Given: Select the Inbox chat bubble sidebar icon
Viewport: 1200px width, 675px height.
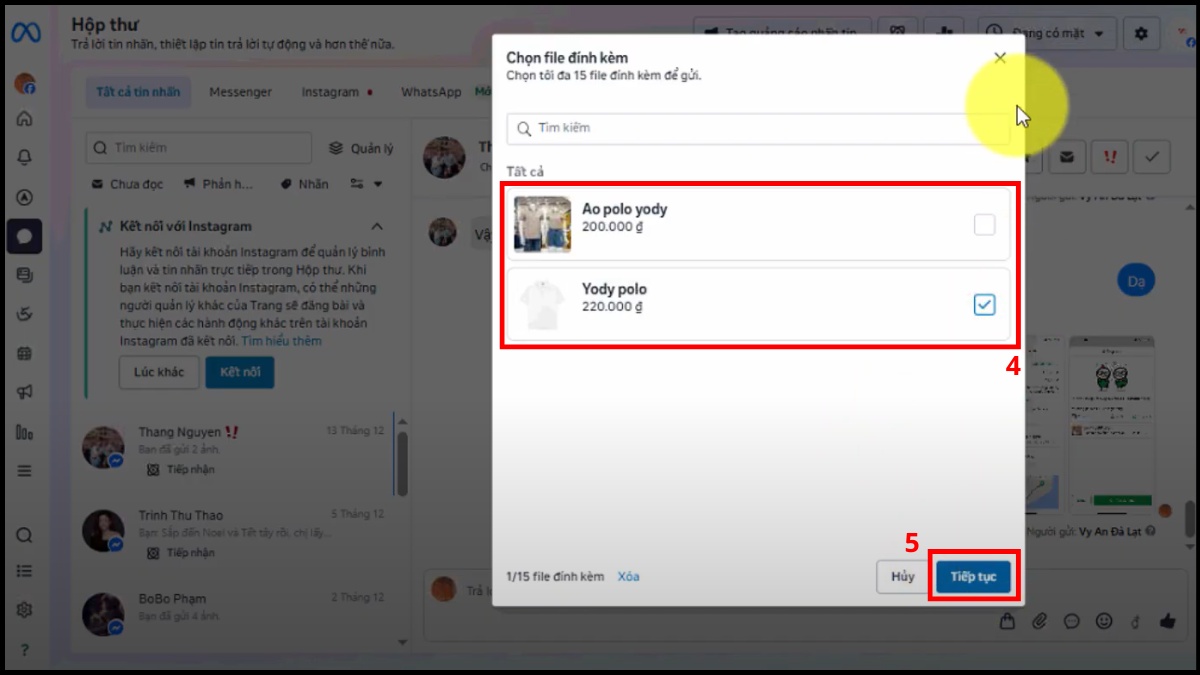Looking at the screenshot, I should [25, 236].
